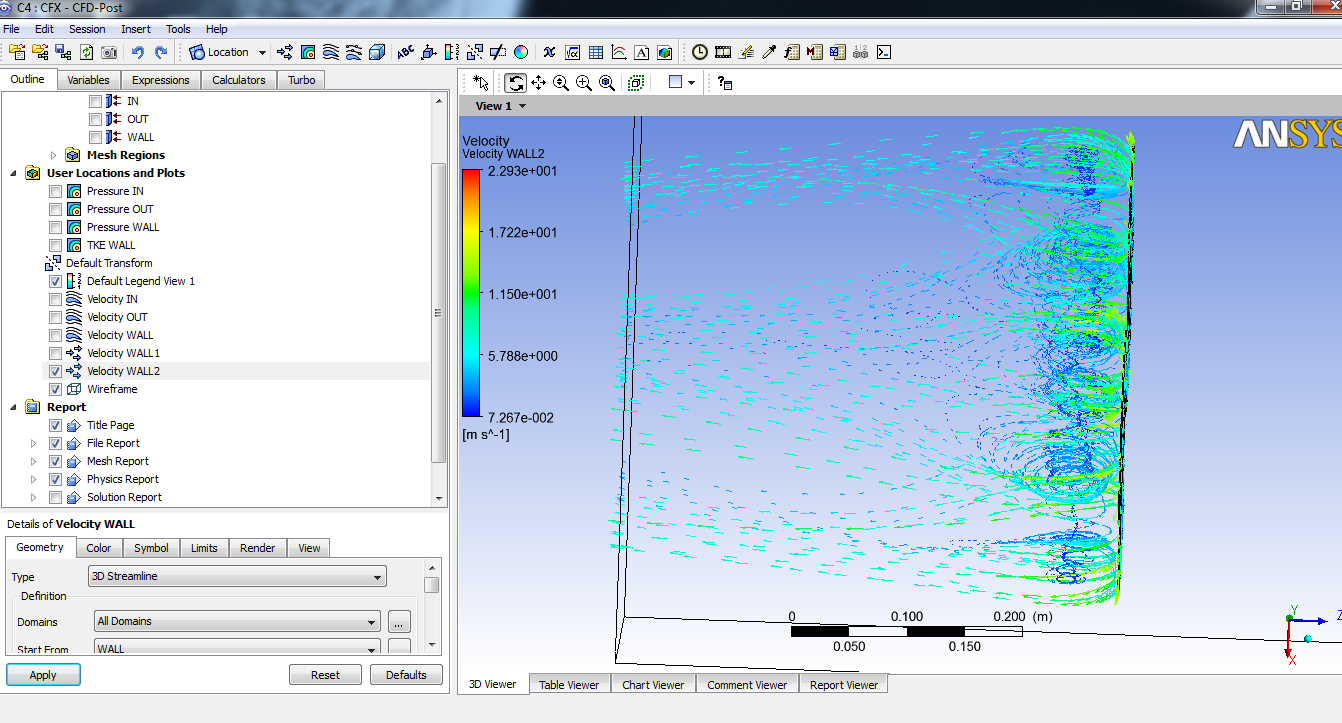The width and height of the screenshot is (1342, 723).
Task: Open the Session menu
Action: pos(87,29)
